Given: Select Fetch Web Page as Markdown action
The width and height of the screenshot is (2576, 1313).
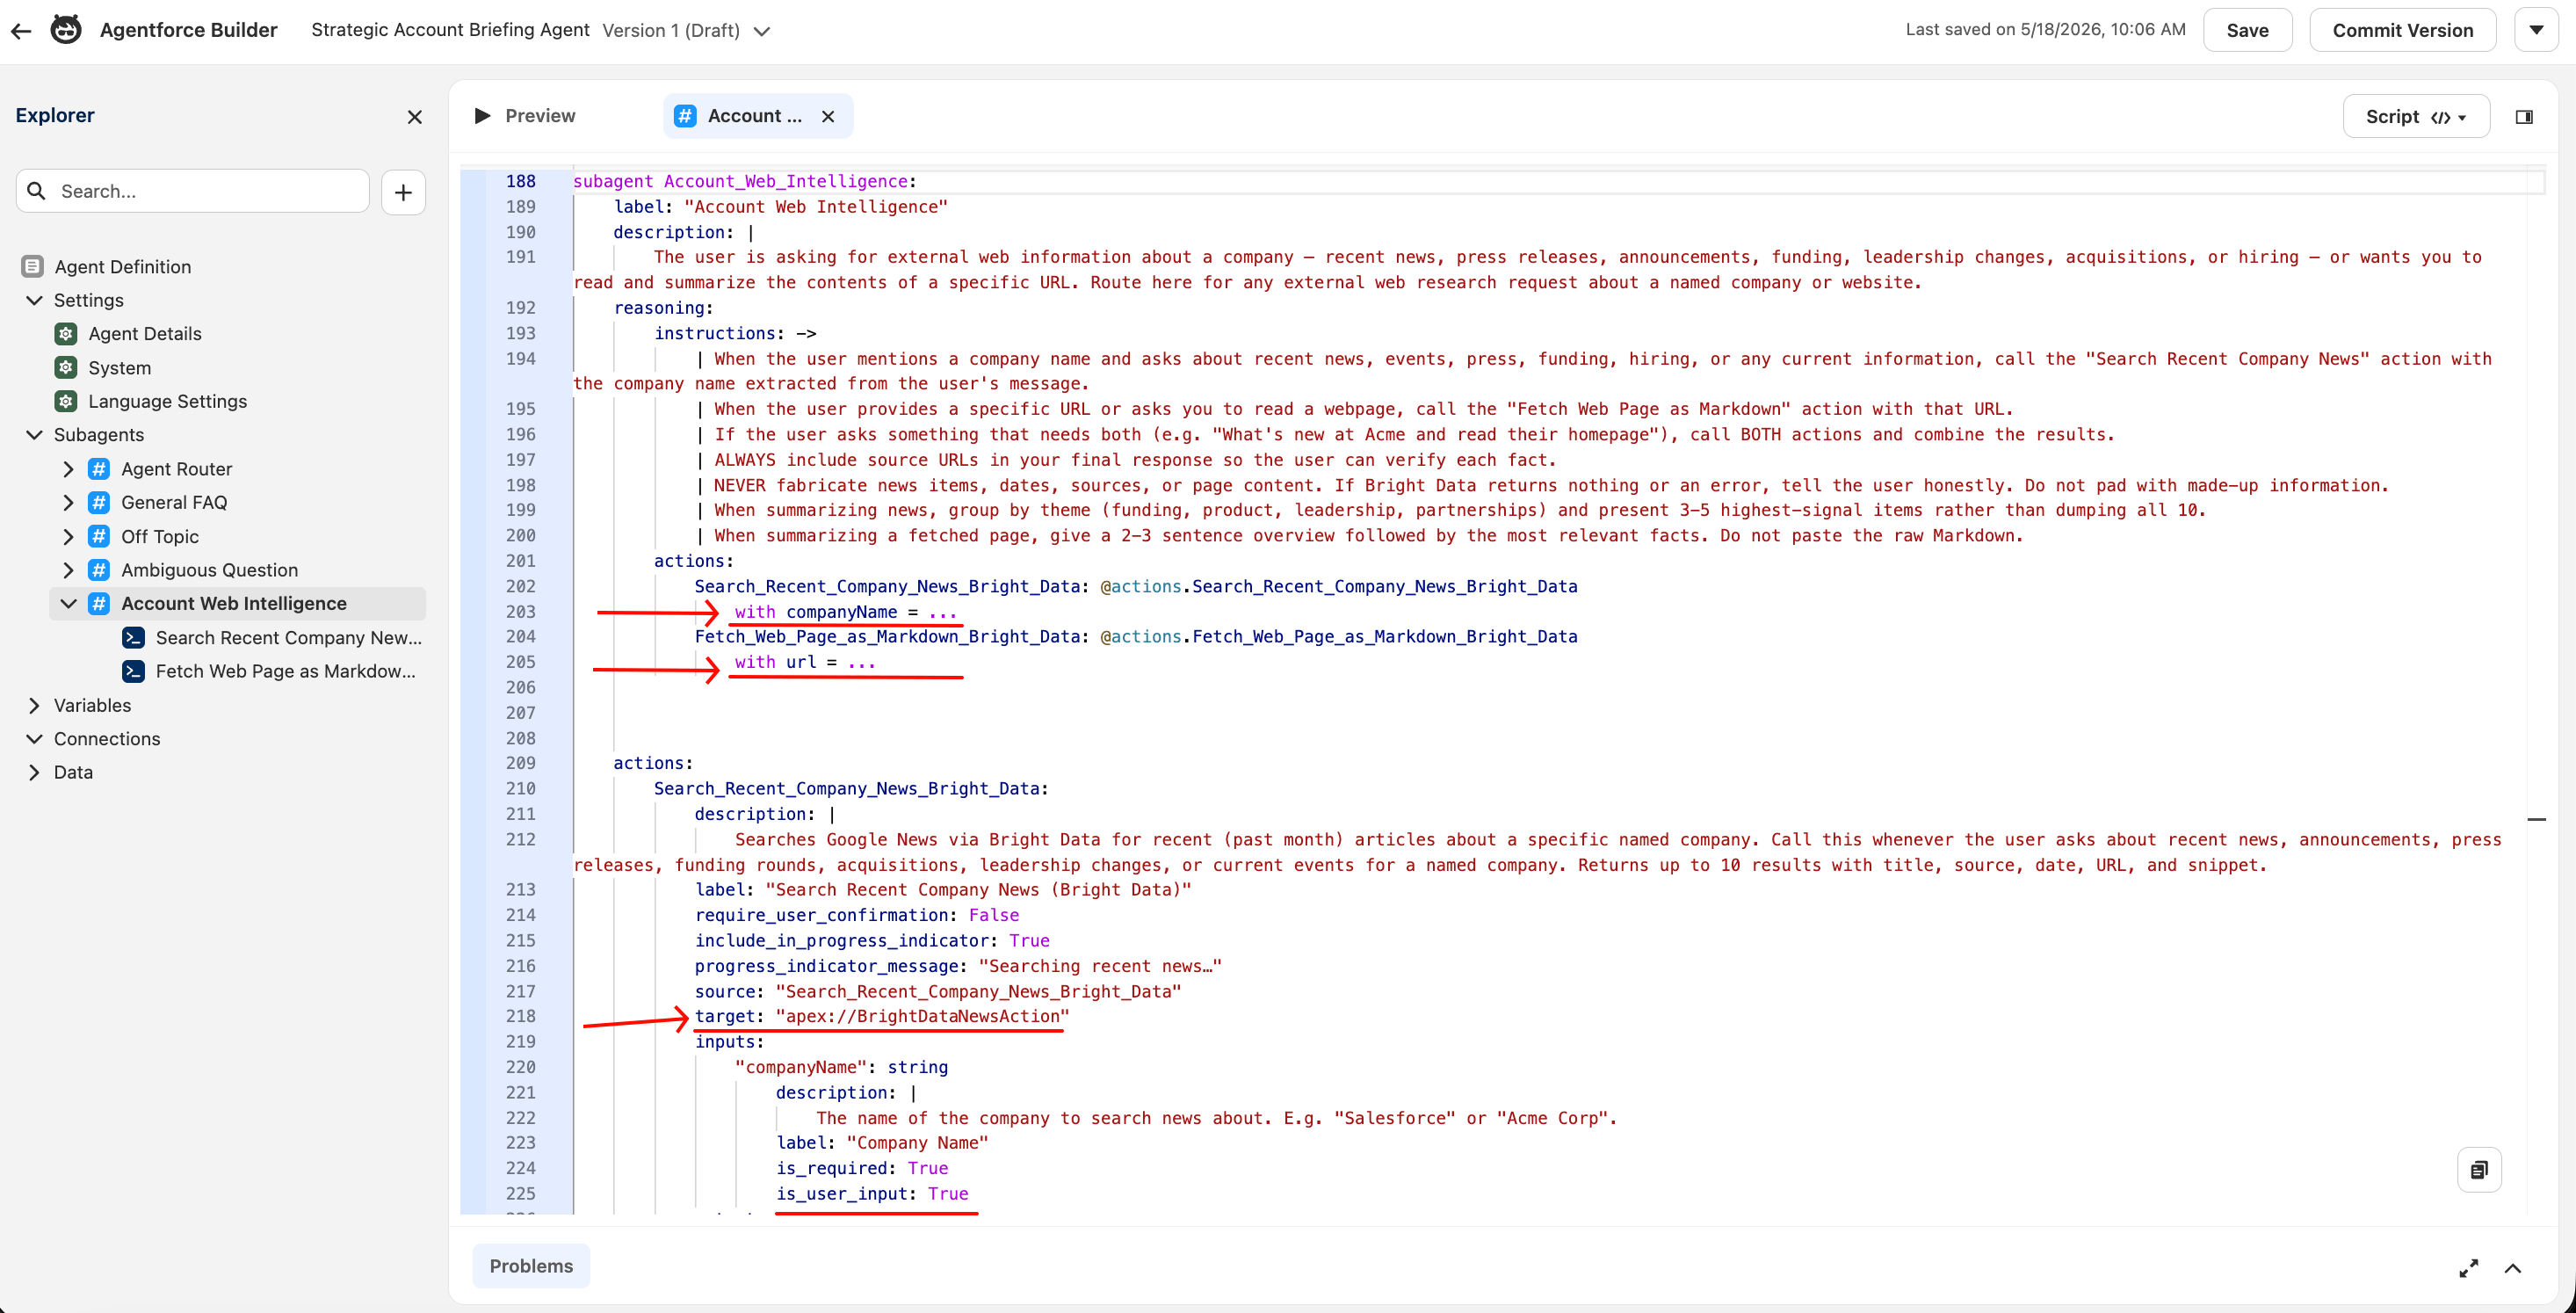Looking at the screenshot, I should point(285,671).
